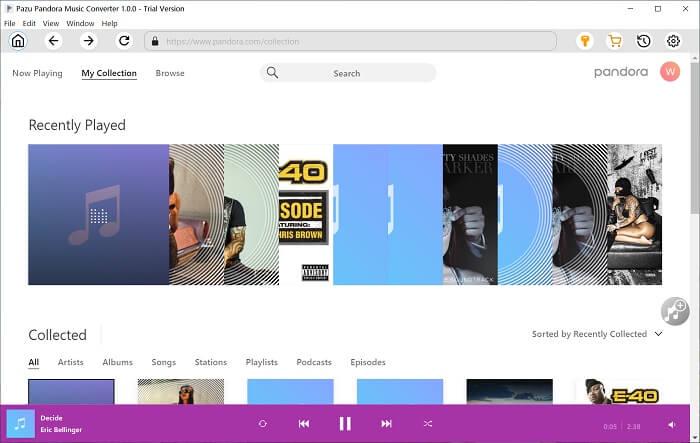Go back with the left arrow button
This screenshot has width=700, height=443.
[x=54, y=41]
